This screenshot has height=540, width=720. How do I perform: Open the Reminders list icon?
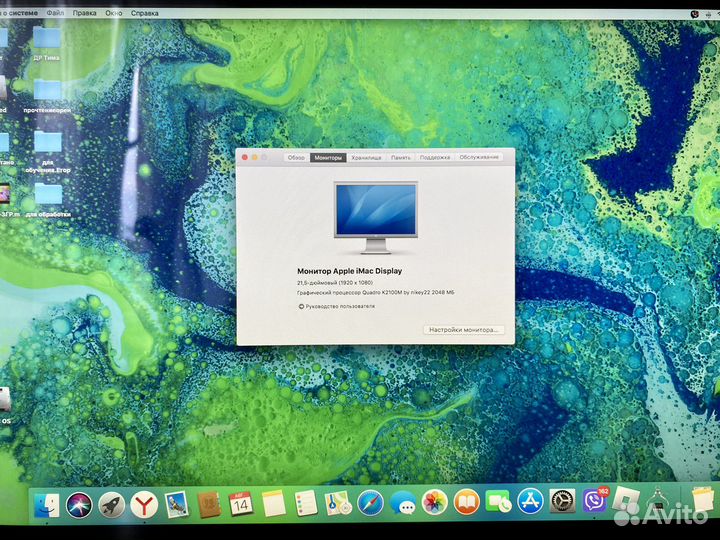pyautogui.click(x=305, y=503)
